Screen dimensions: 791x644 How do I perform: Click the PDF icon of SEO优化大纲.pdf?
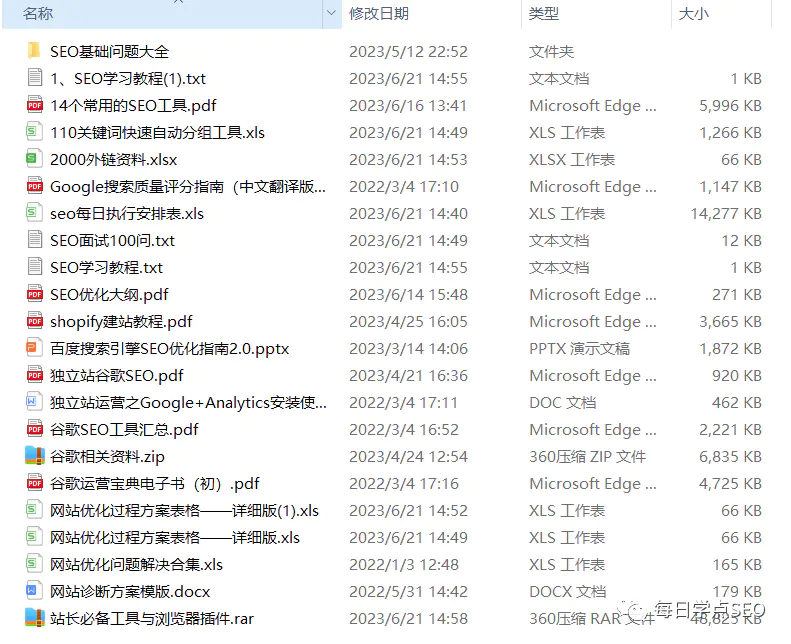coord(34,294)
